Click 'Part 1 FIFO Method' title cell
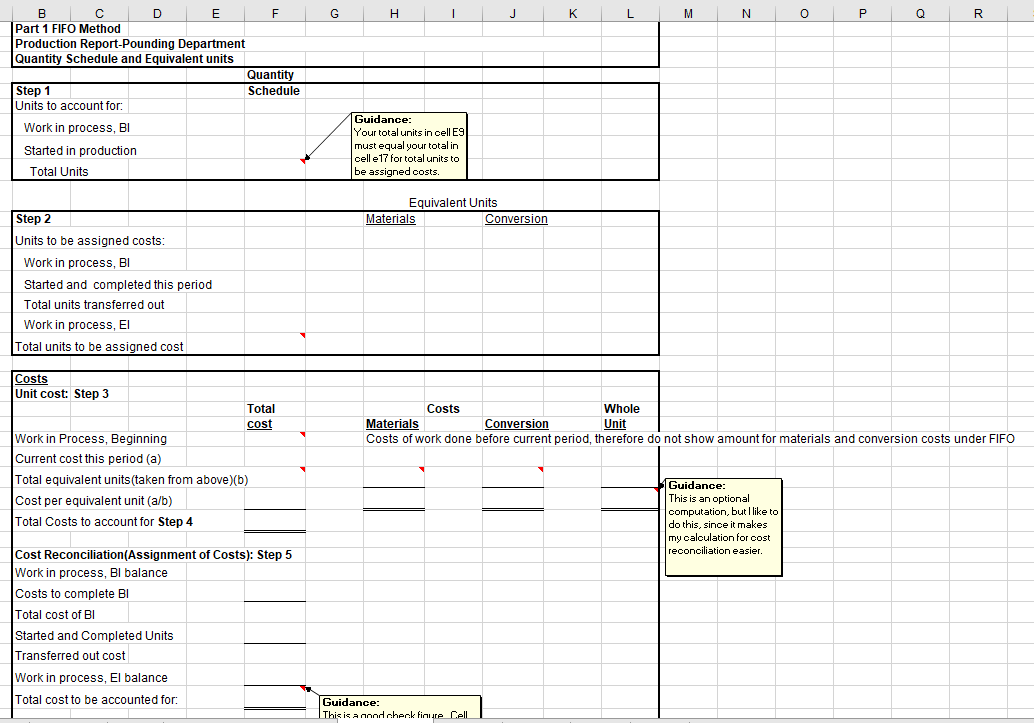This screenshot has width=1034, height=723. pyautogui.click(x=68, y=29)
